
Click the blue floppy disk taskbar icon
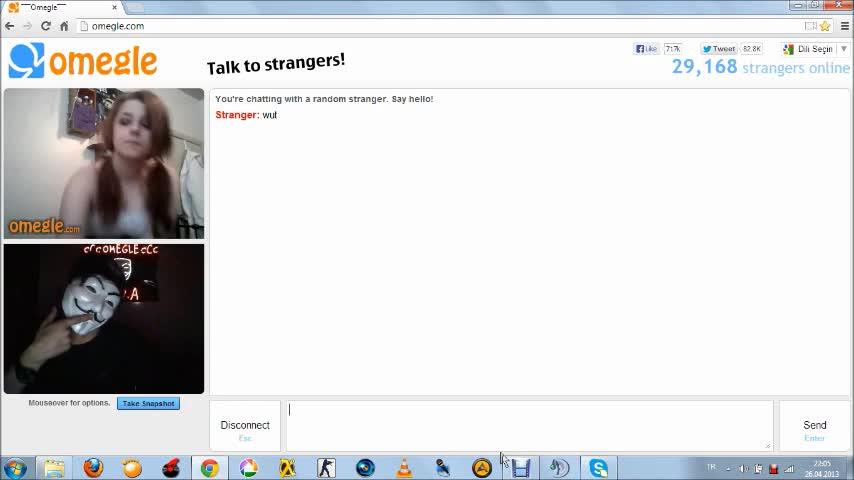pyautogui.click(x=521, y=468)
